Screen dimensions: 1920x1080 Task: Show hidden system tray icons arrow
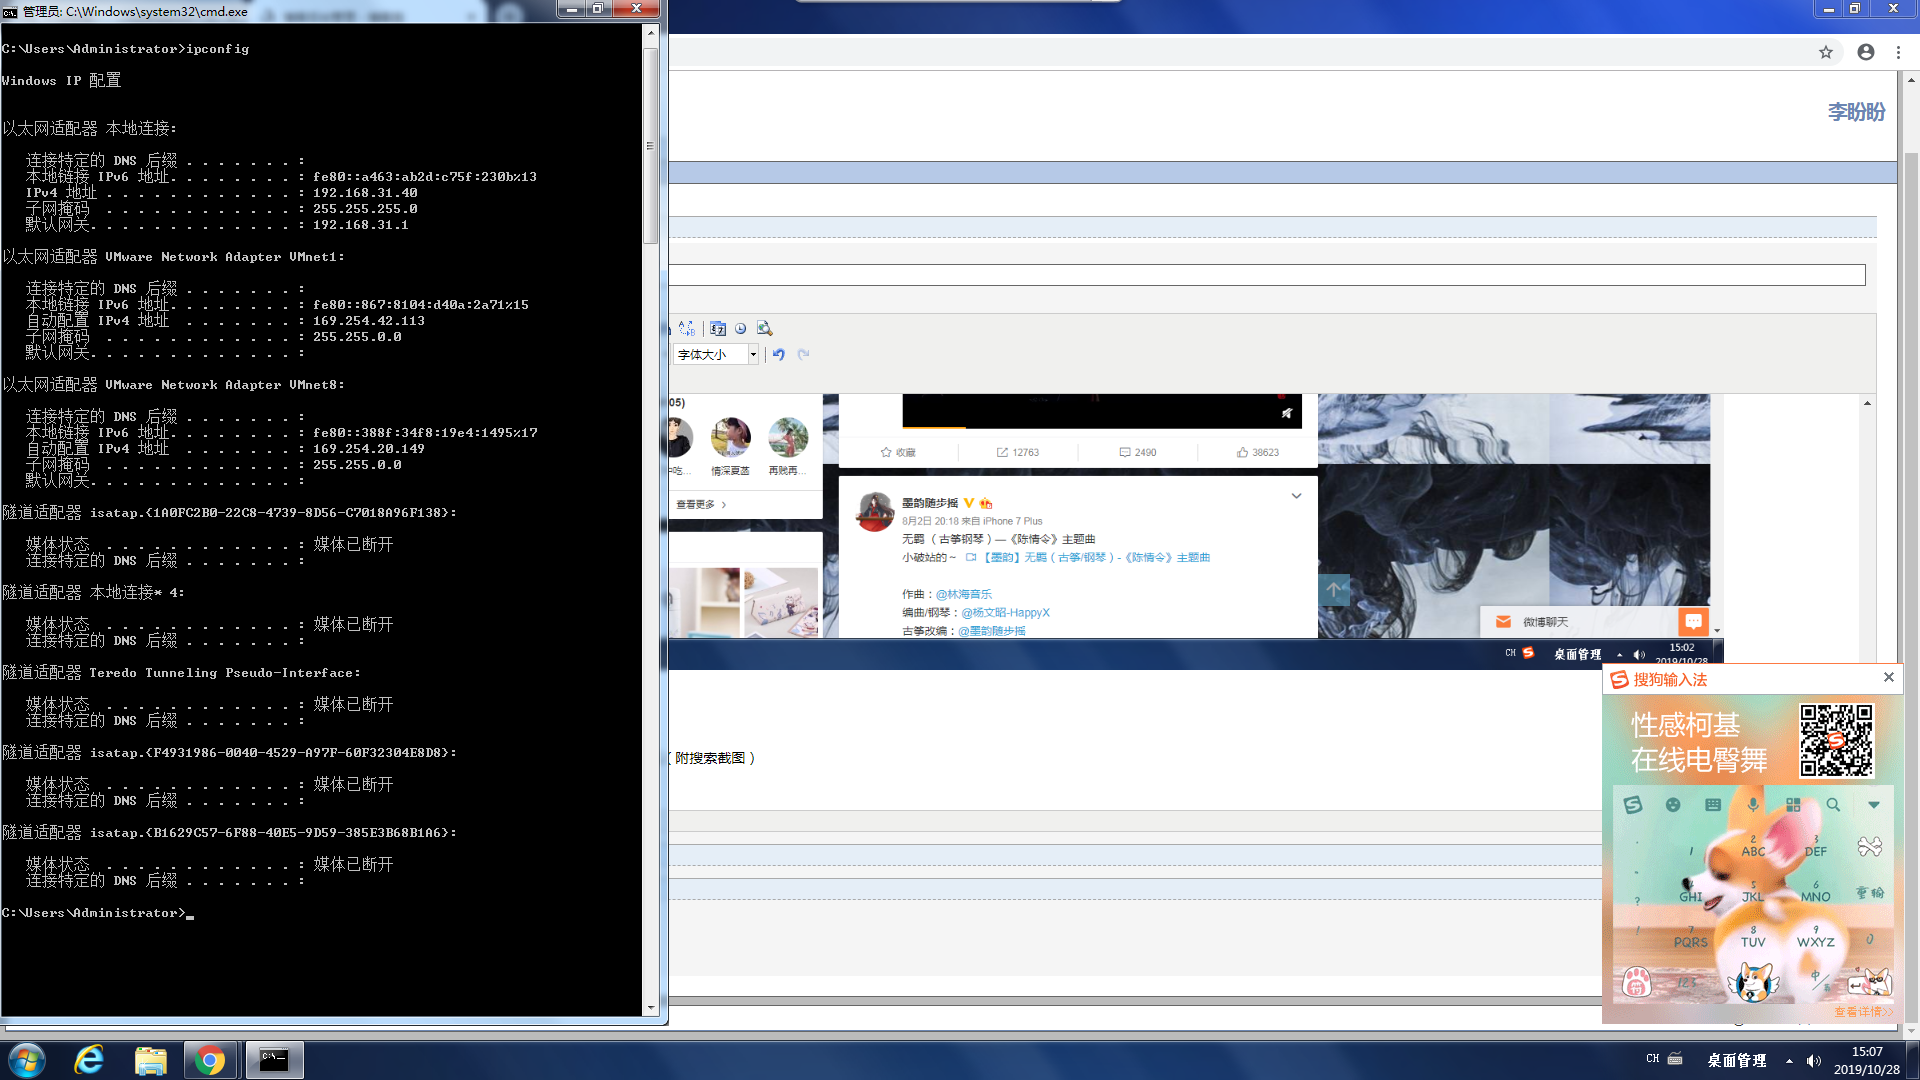coord(1789,1060)
